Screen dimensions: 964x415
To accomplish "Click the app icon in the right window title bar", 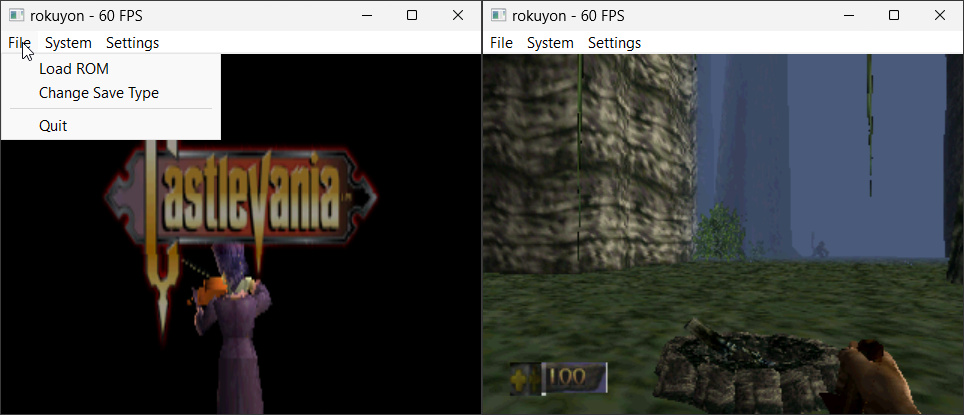I will click(x=499, y=15).
